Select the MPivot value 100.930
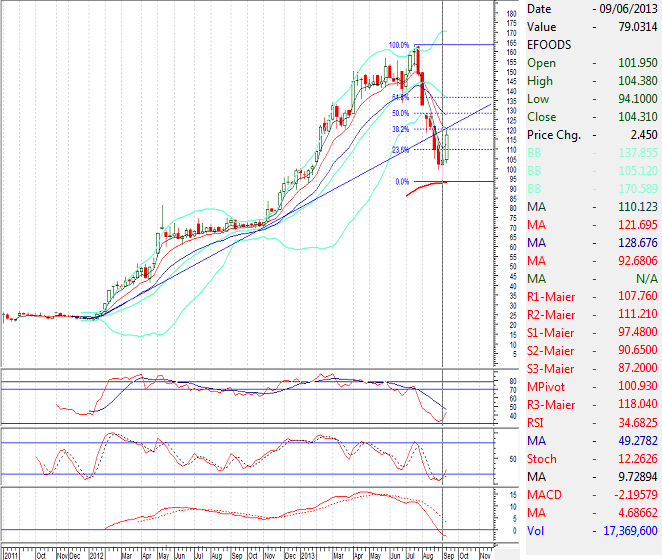 point(634,386)
